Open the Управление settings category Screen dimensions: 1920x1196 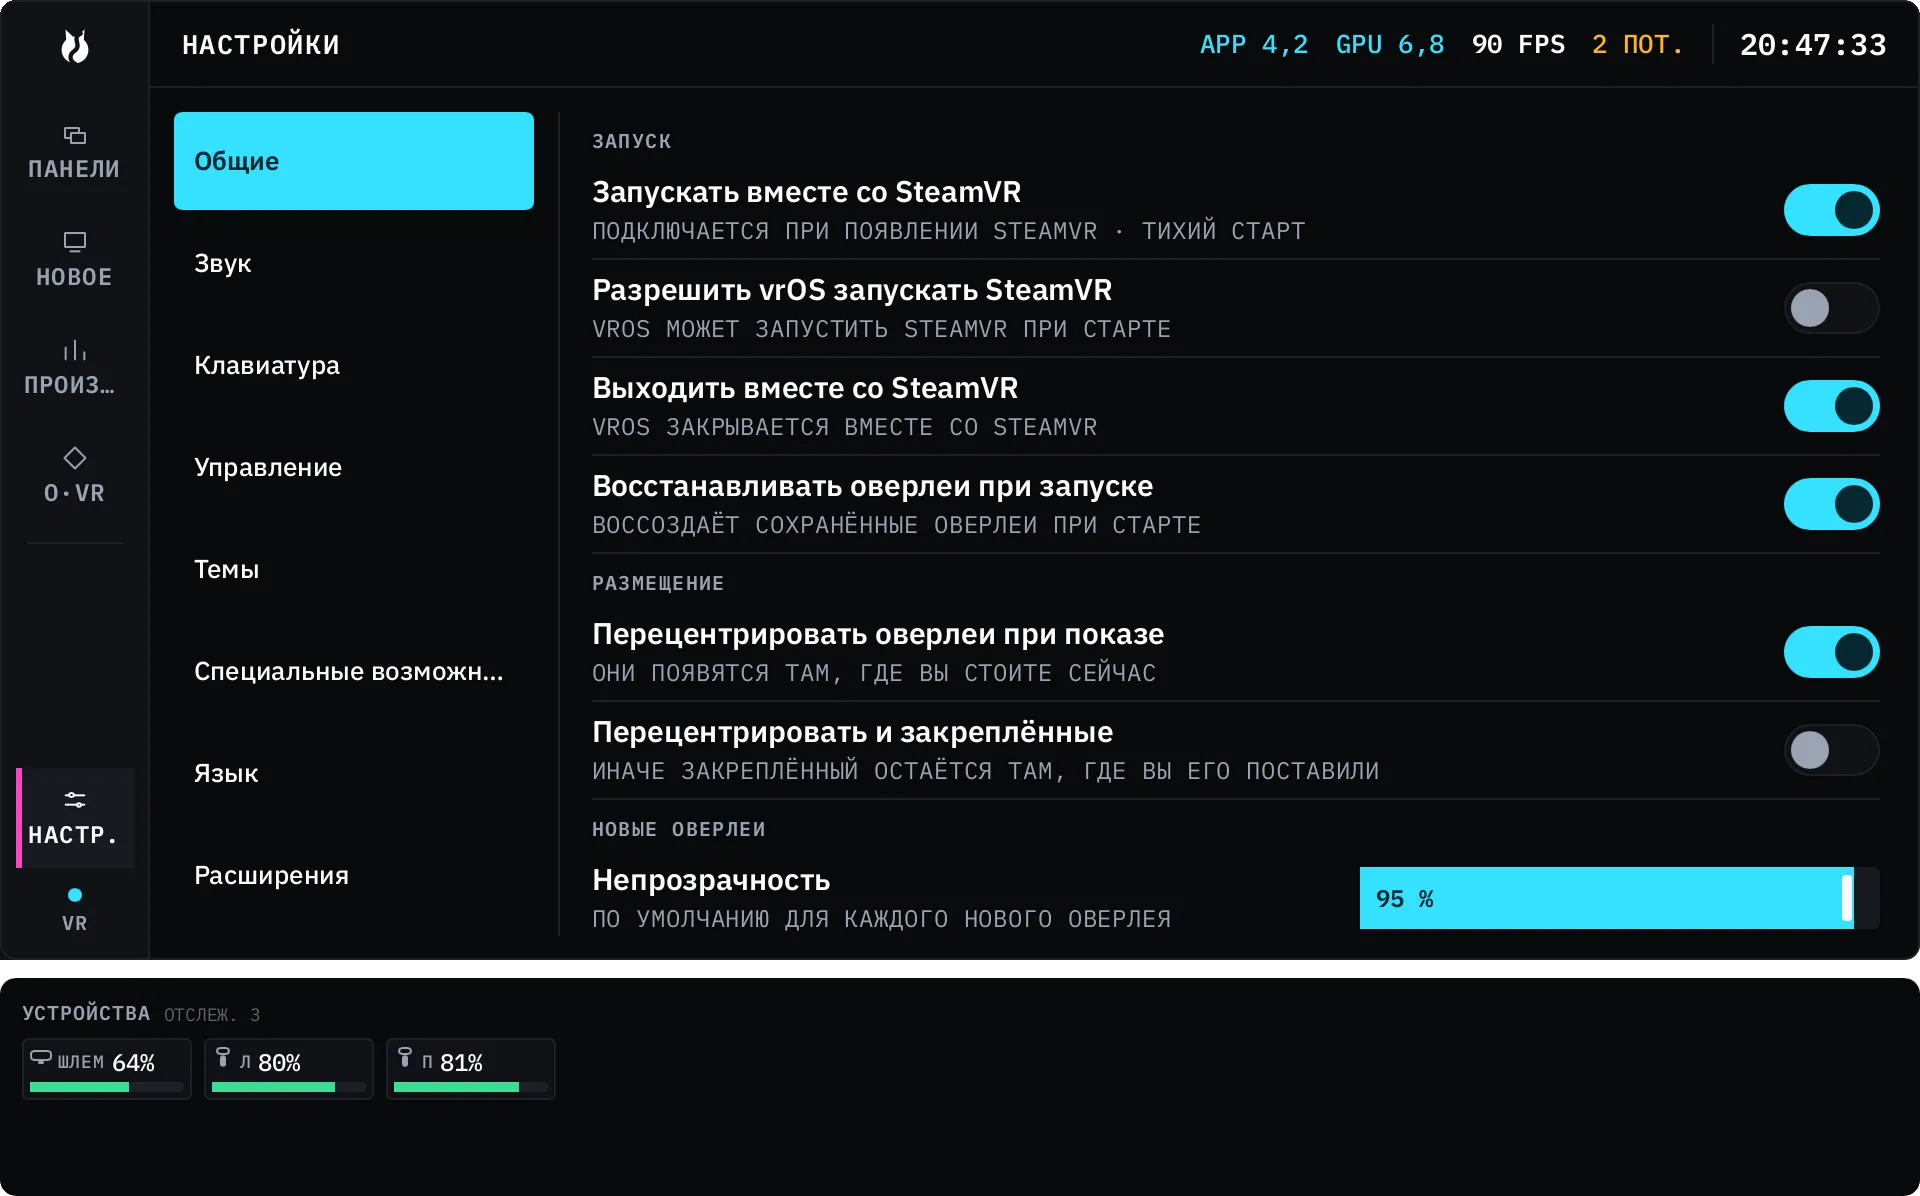(354, 467)
